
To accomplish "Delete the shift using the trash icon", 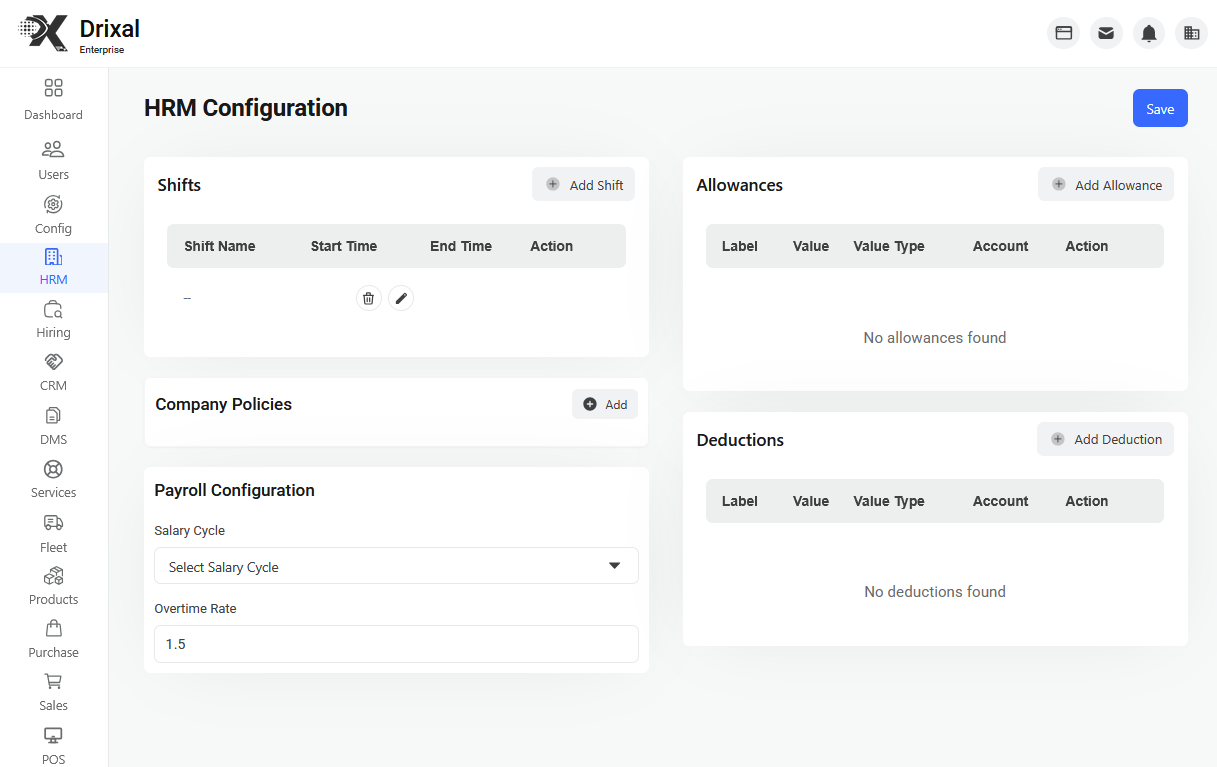I will click(x=368, y=297).
